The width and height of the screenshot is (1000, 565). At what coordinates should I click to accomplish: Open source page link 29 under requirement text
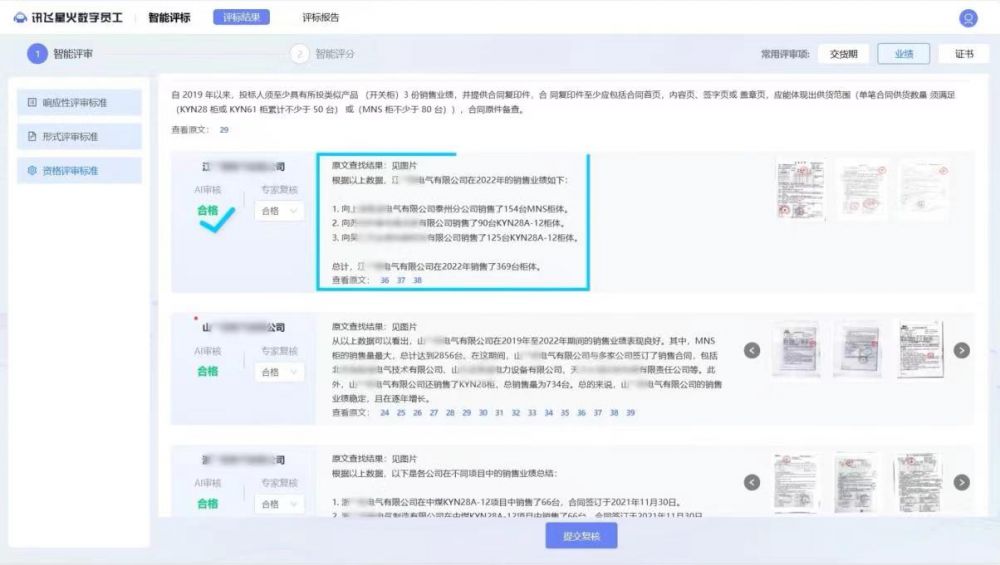coord(224,130)
